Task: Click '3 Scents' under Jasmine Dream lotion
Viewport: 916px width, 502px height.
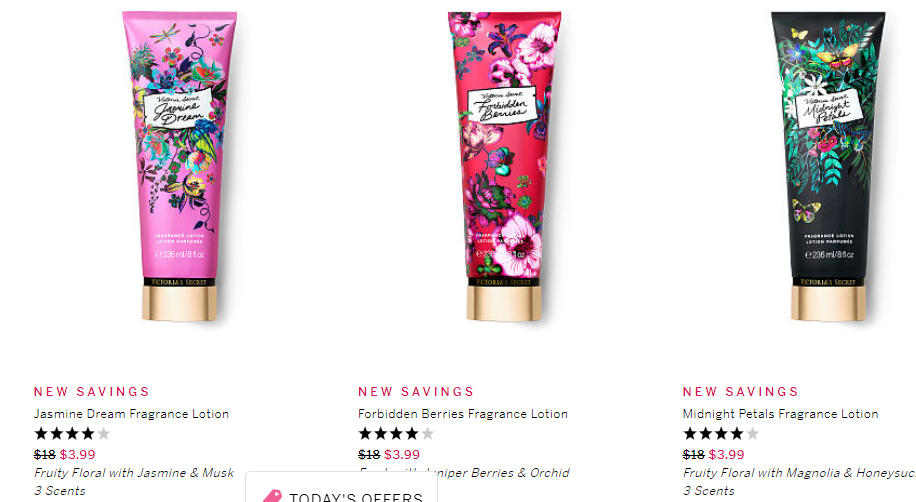Action: pos(60,491)
